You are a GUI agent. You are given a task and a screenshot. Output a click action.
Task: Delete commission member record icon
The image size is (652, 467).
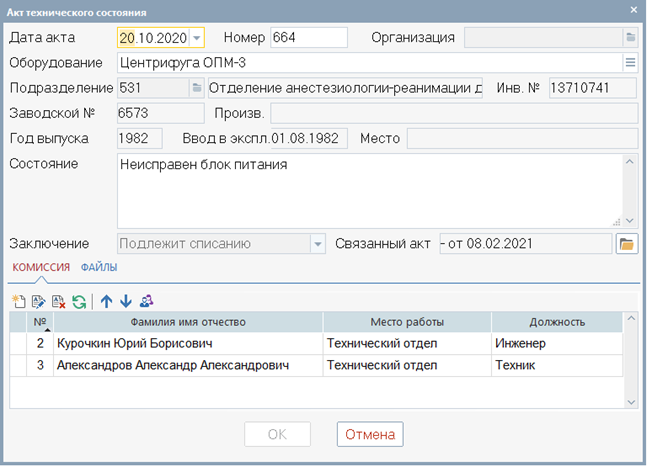pos(59,301)
